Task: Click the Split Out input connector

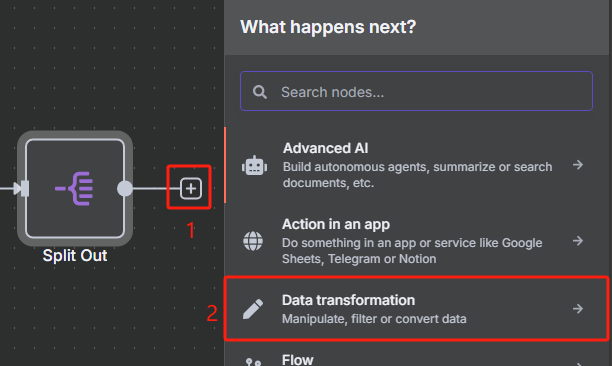Action: (22, 188)
